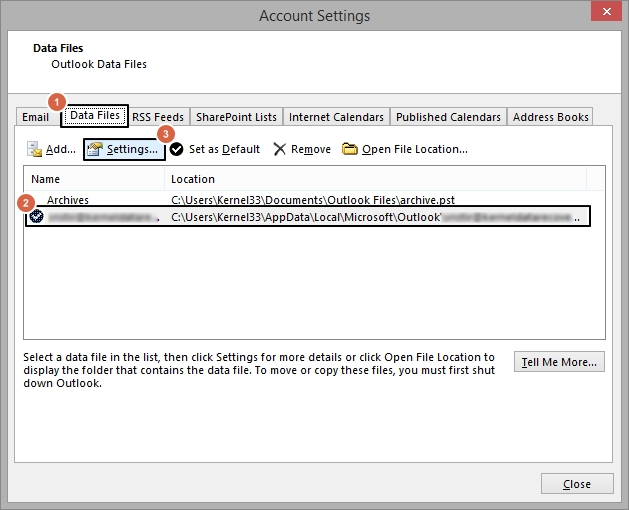This screenshot has width=629, height=510.
Task: Close the Account Settings window
Action: [607, 11]
